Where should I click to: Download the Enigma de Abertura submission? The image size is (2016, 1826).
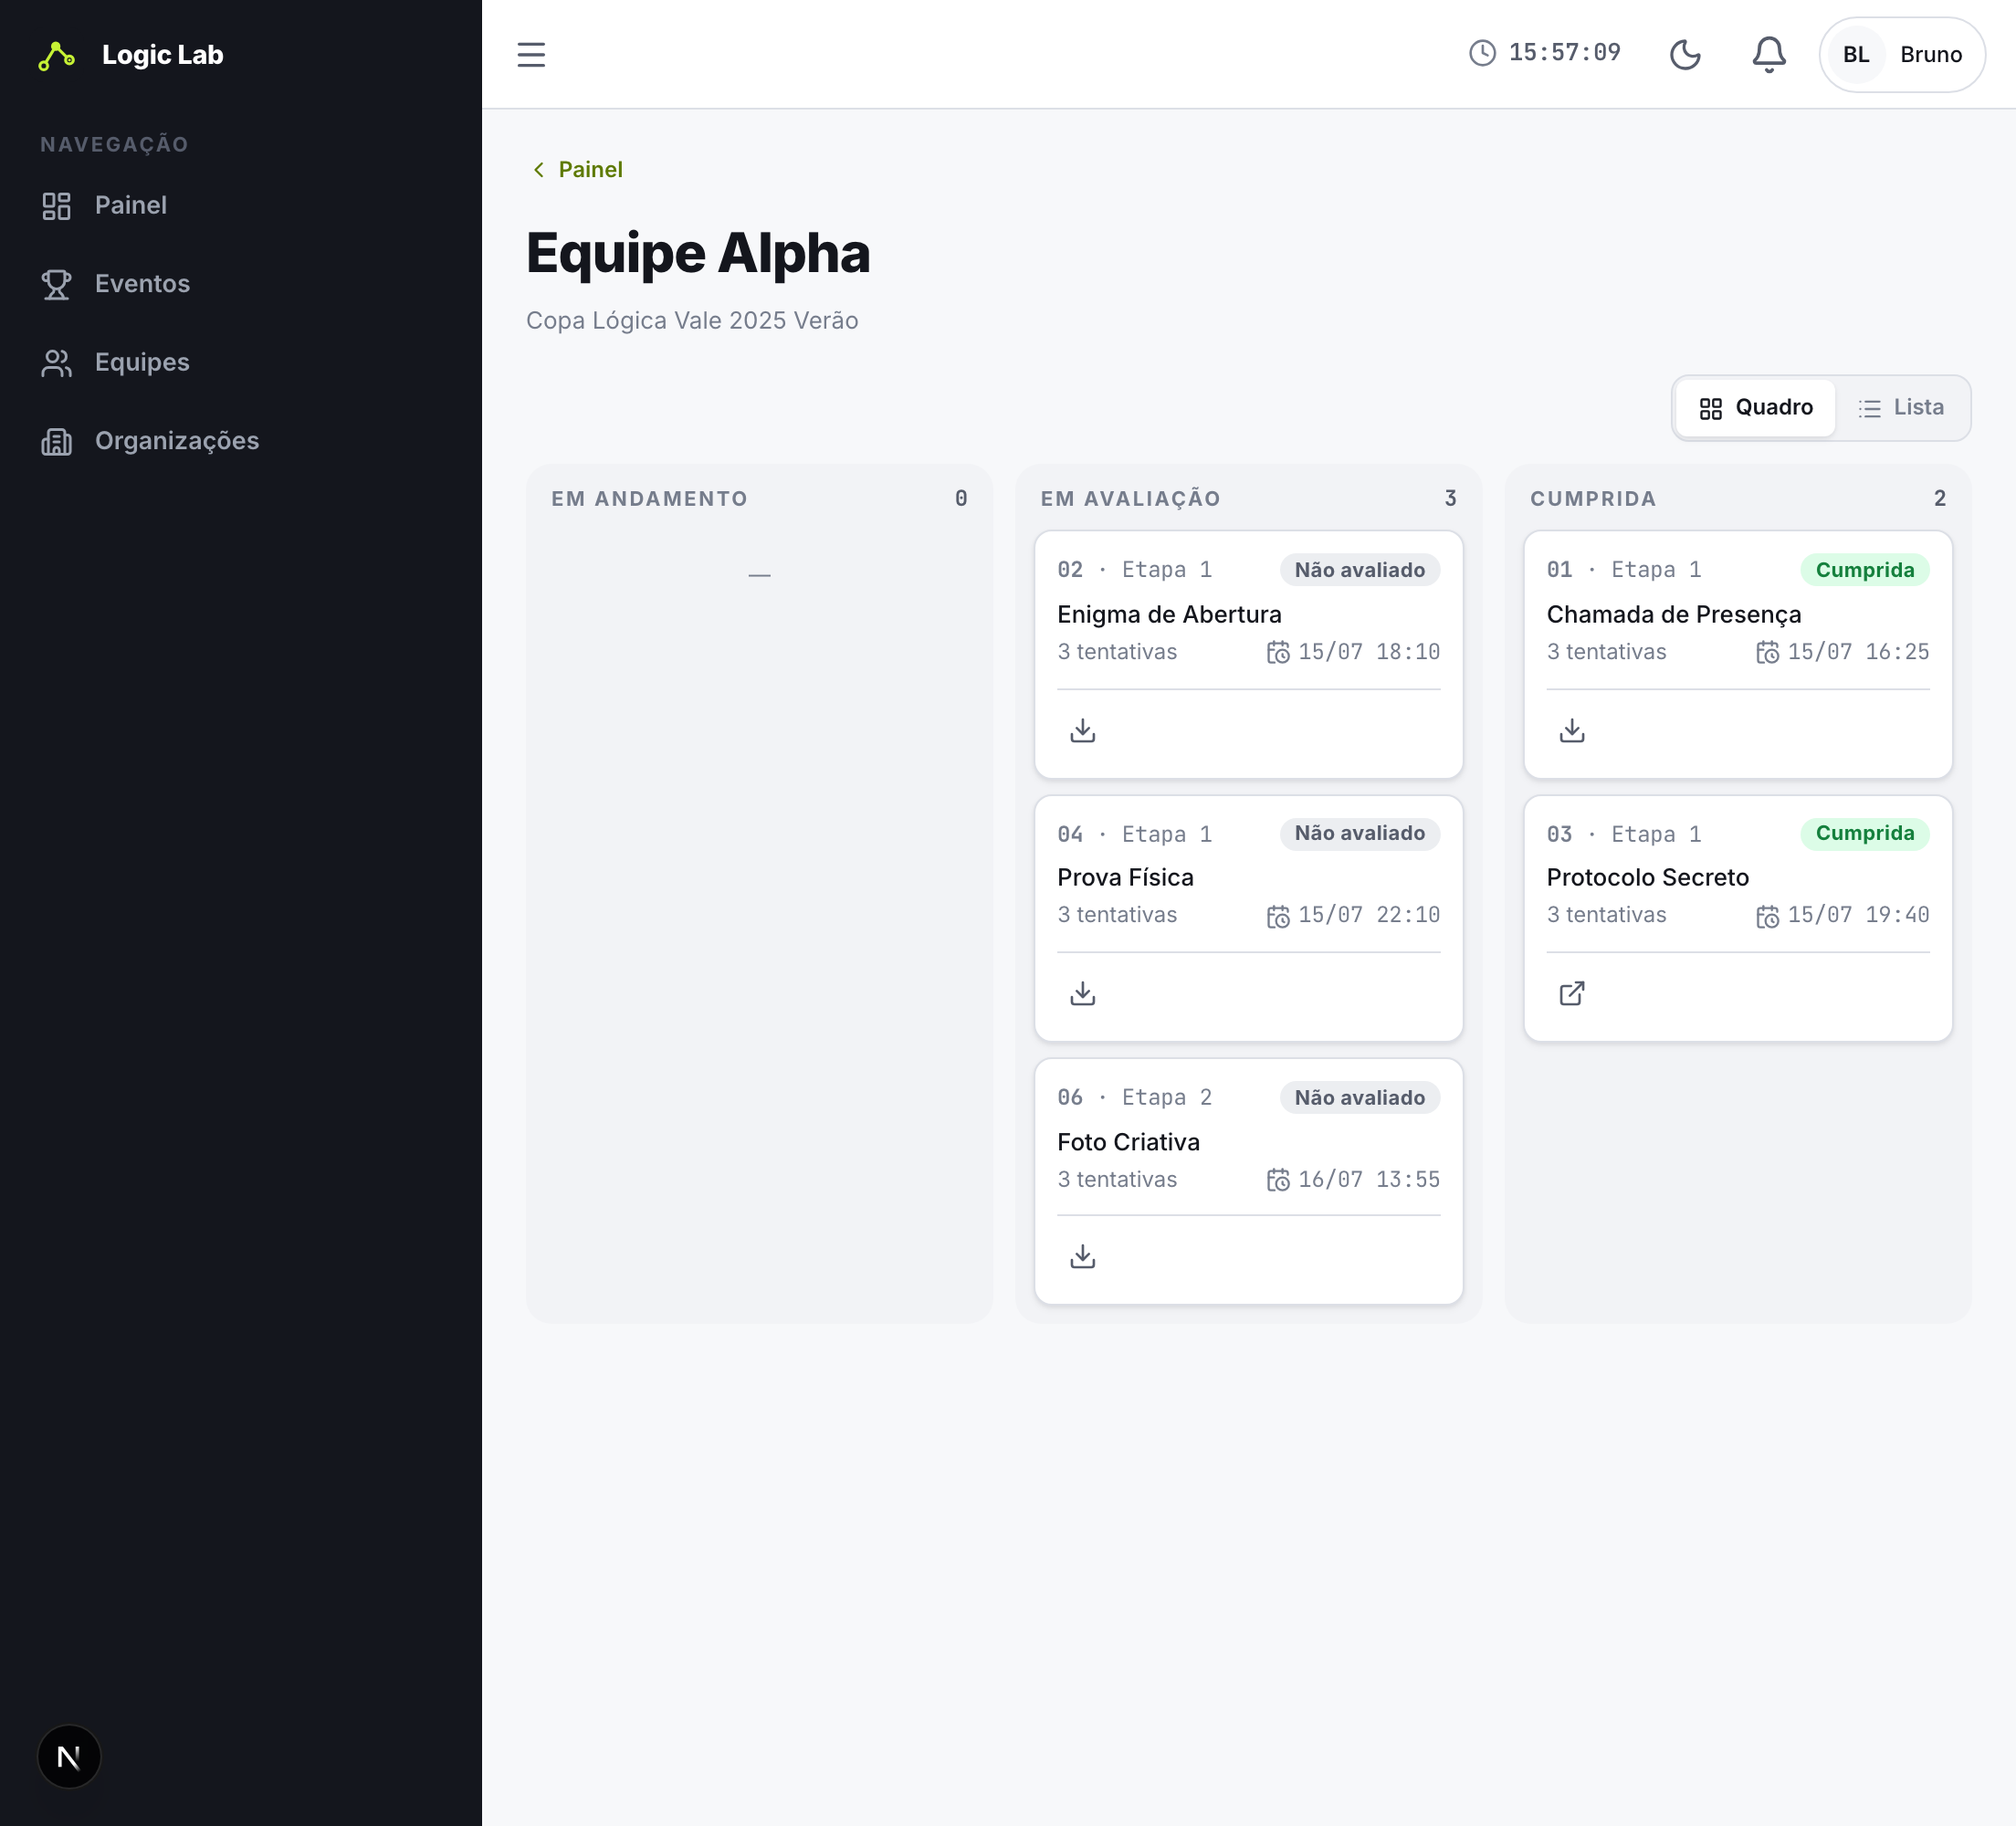[x=1082, y=730]
